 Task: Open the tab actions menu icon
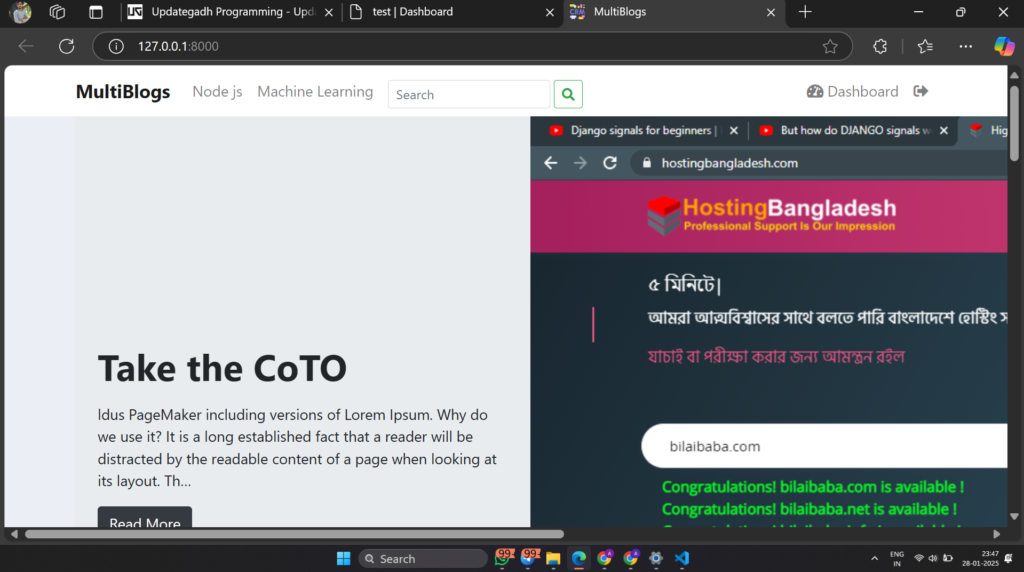click(96, 12)
